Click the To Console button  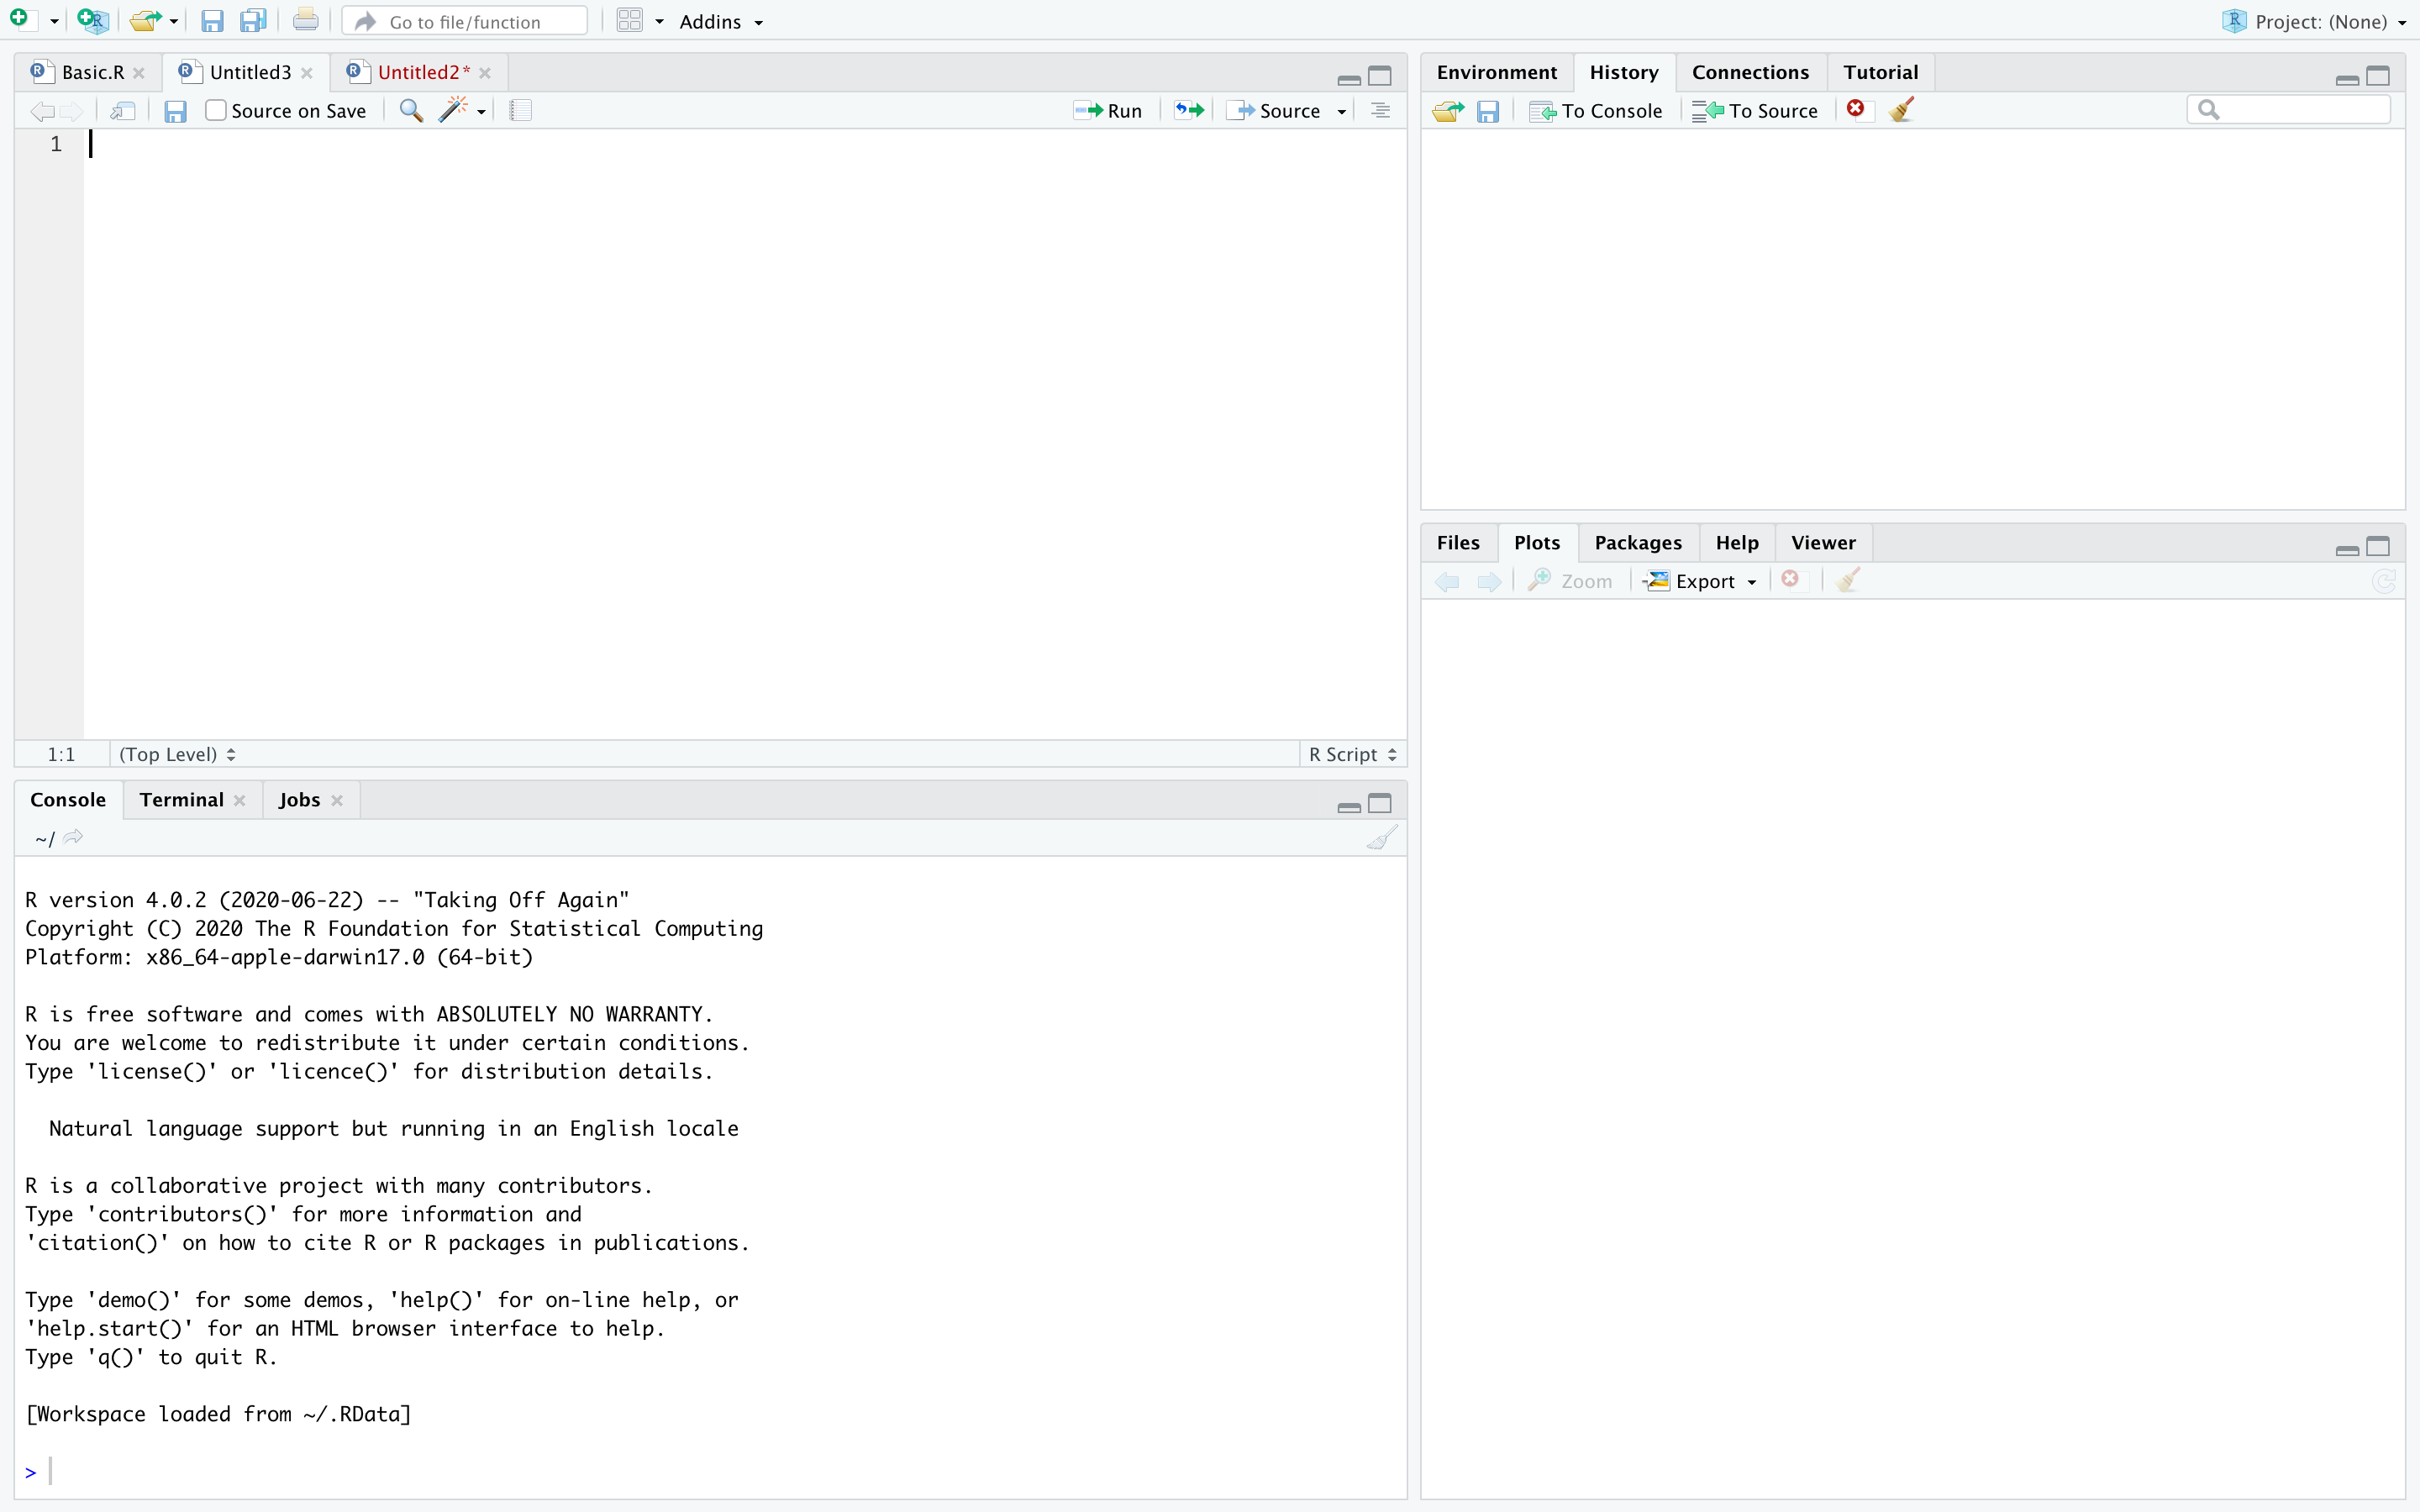pyautogui.click(x=1597, y=111)
